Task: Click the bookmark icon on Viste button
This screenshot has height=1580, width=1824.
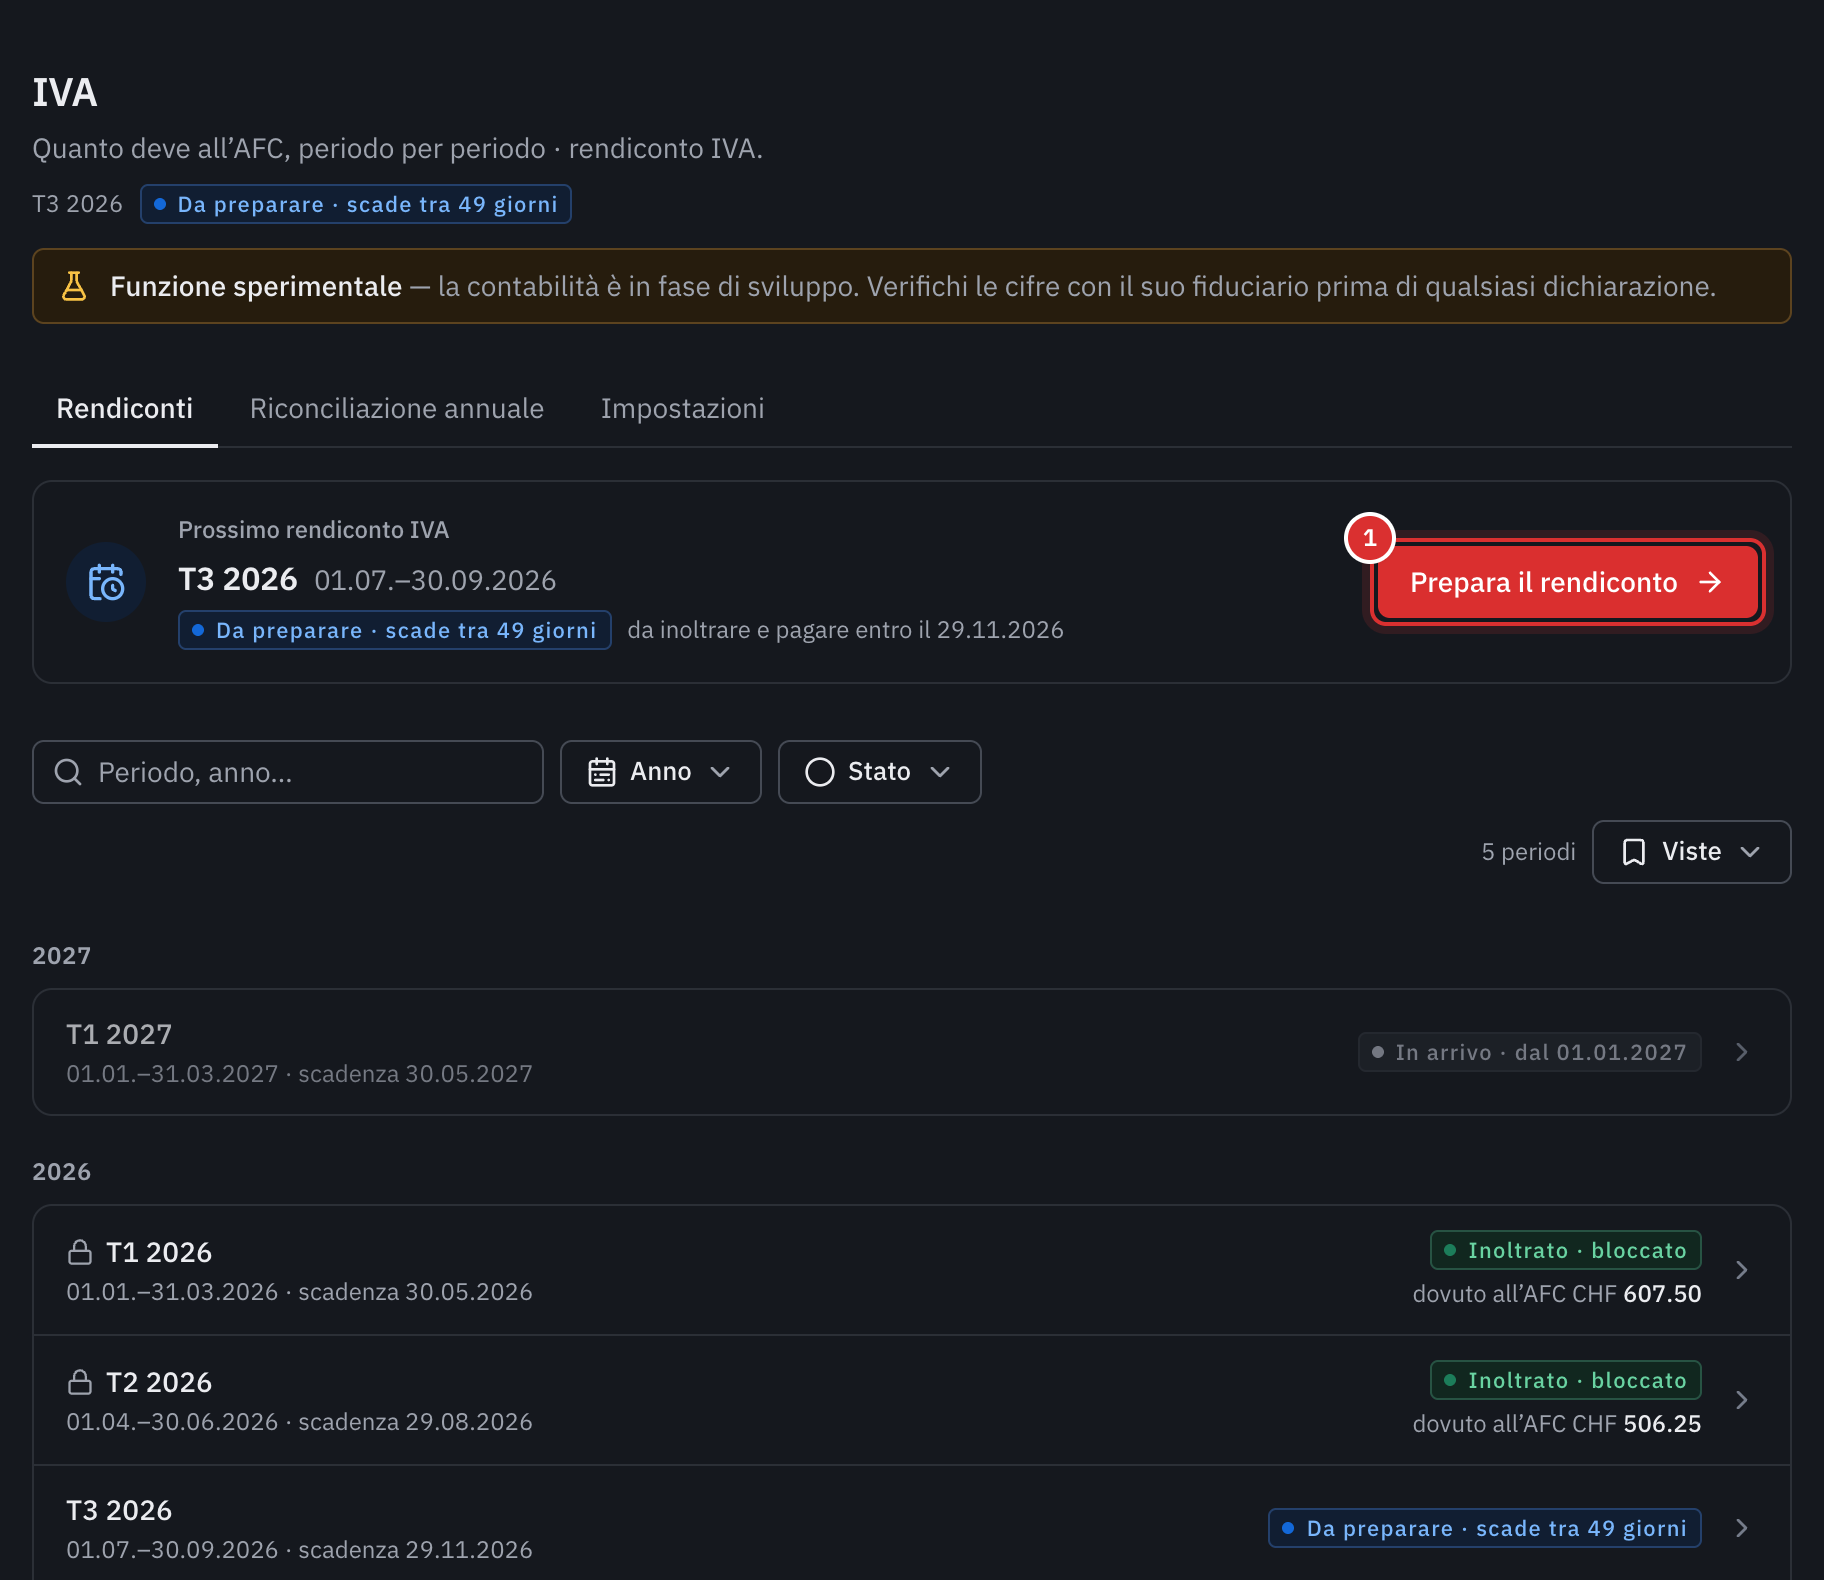Action: [1634, 852]
